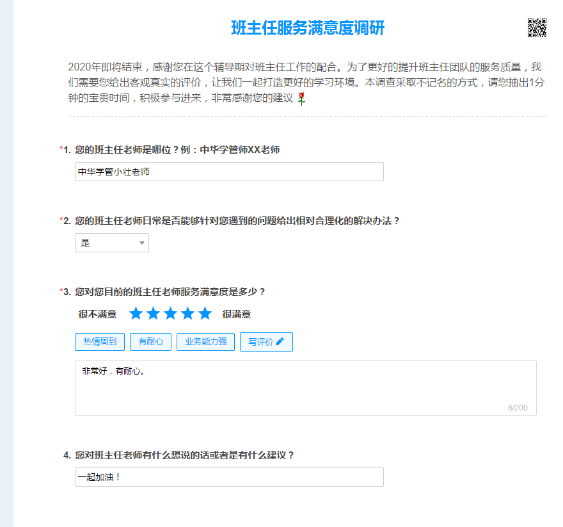This screenshot has width=563, height=527.
Task: Click the title 班主任服务满意度调研
Action: tap(308, 28)
